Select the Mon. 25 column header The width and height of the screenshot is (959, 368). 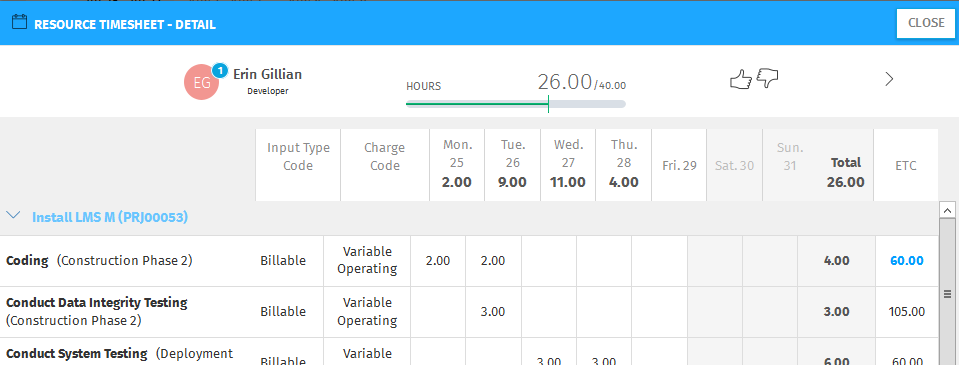[x=457, y=165]
